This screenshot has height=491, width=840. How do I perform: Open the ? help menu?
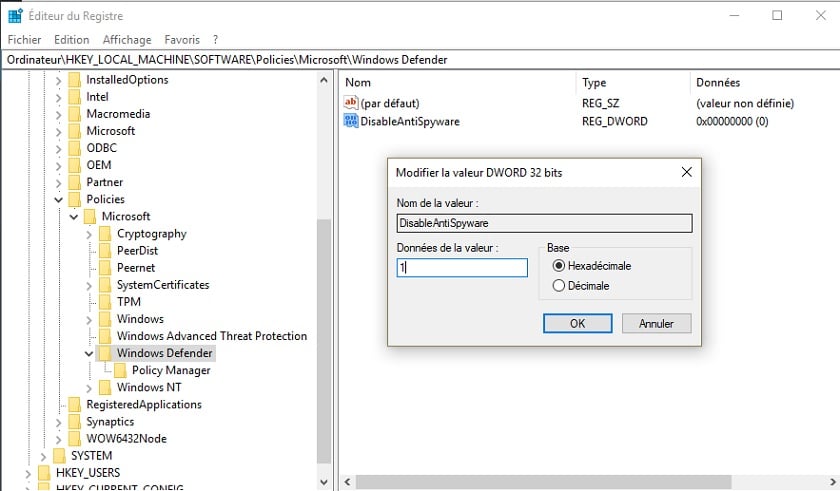click(215, 40)
